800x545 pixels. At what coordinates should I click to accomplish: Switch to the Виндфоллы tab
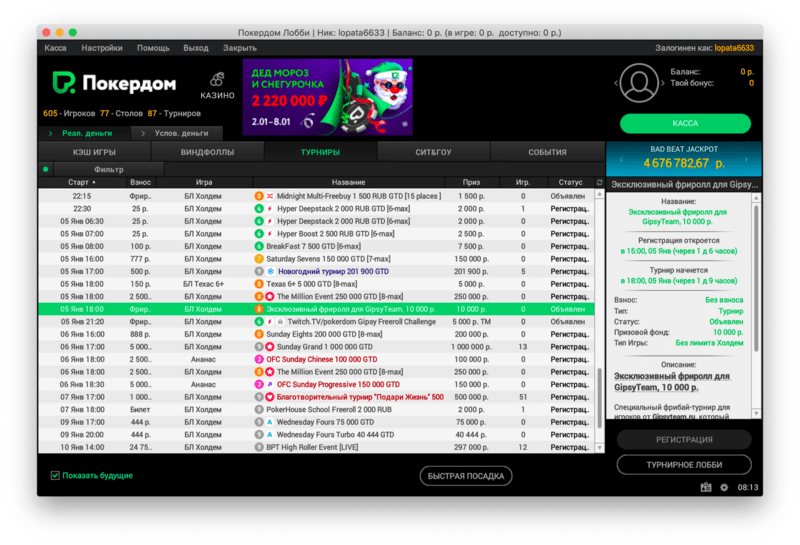(x=207, y=151)
